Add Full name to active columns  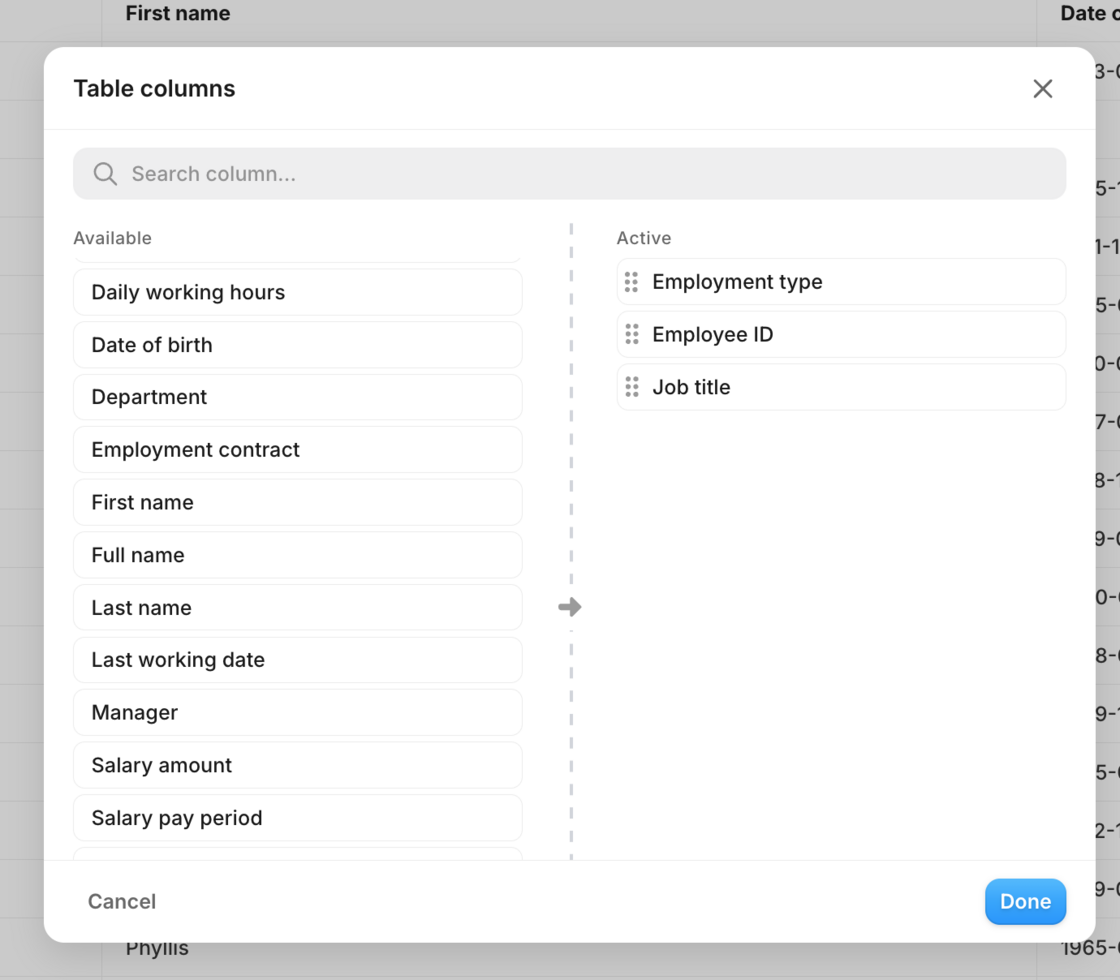(x=297, y=555)
